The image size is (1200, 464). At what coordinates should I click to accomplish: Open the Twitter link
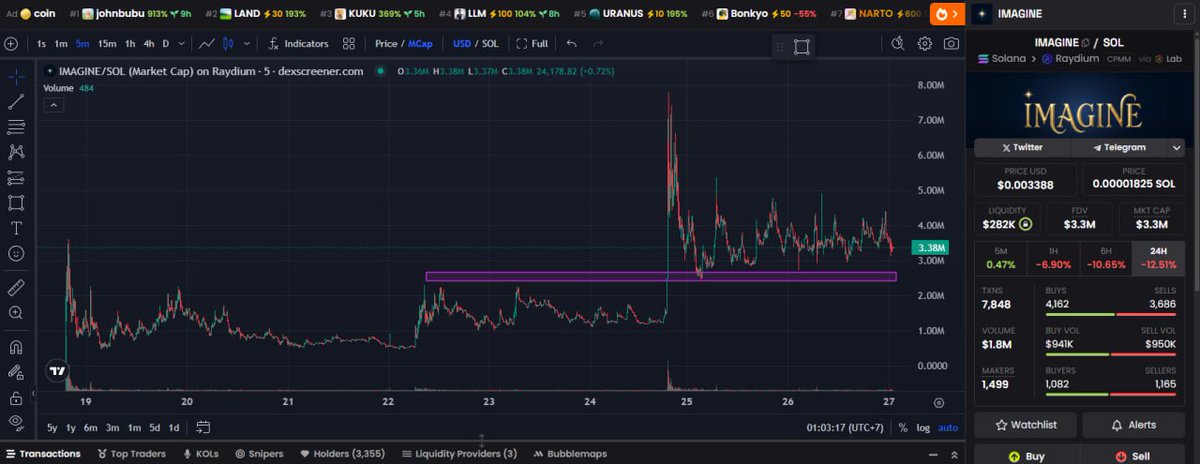[x=1021, y=147]
